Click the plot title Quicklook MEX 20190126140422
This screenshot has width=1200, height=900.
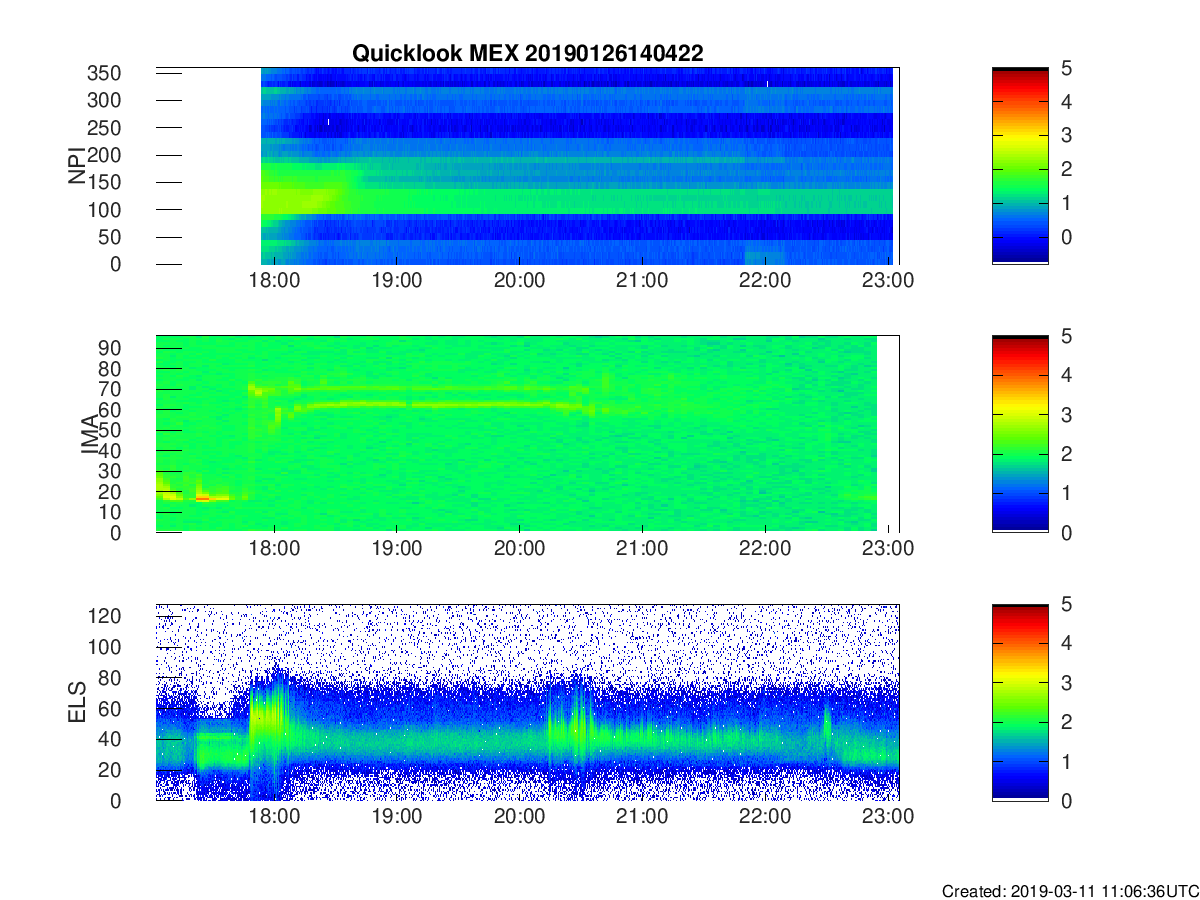(527, 54)
